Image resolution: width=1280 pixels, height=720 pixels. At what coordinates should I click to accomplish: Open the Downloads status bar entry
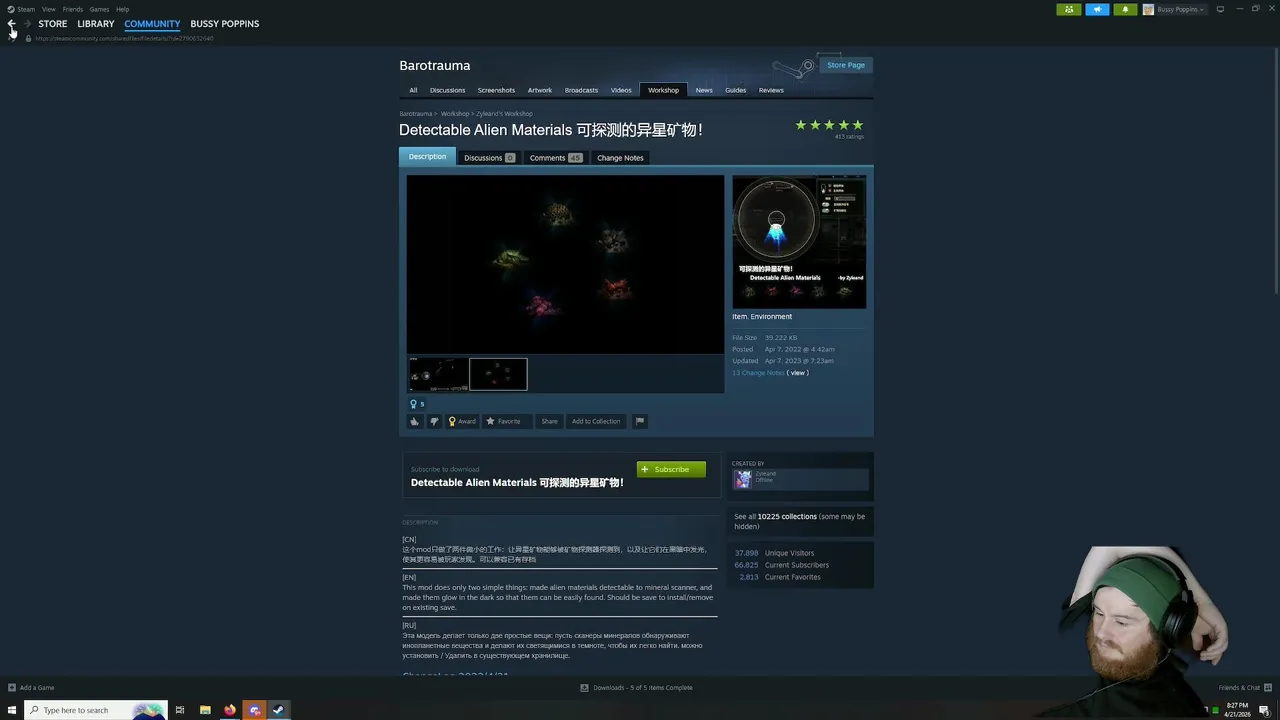(x=636, y=688)
